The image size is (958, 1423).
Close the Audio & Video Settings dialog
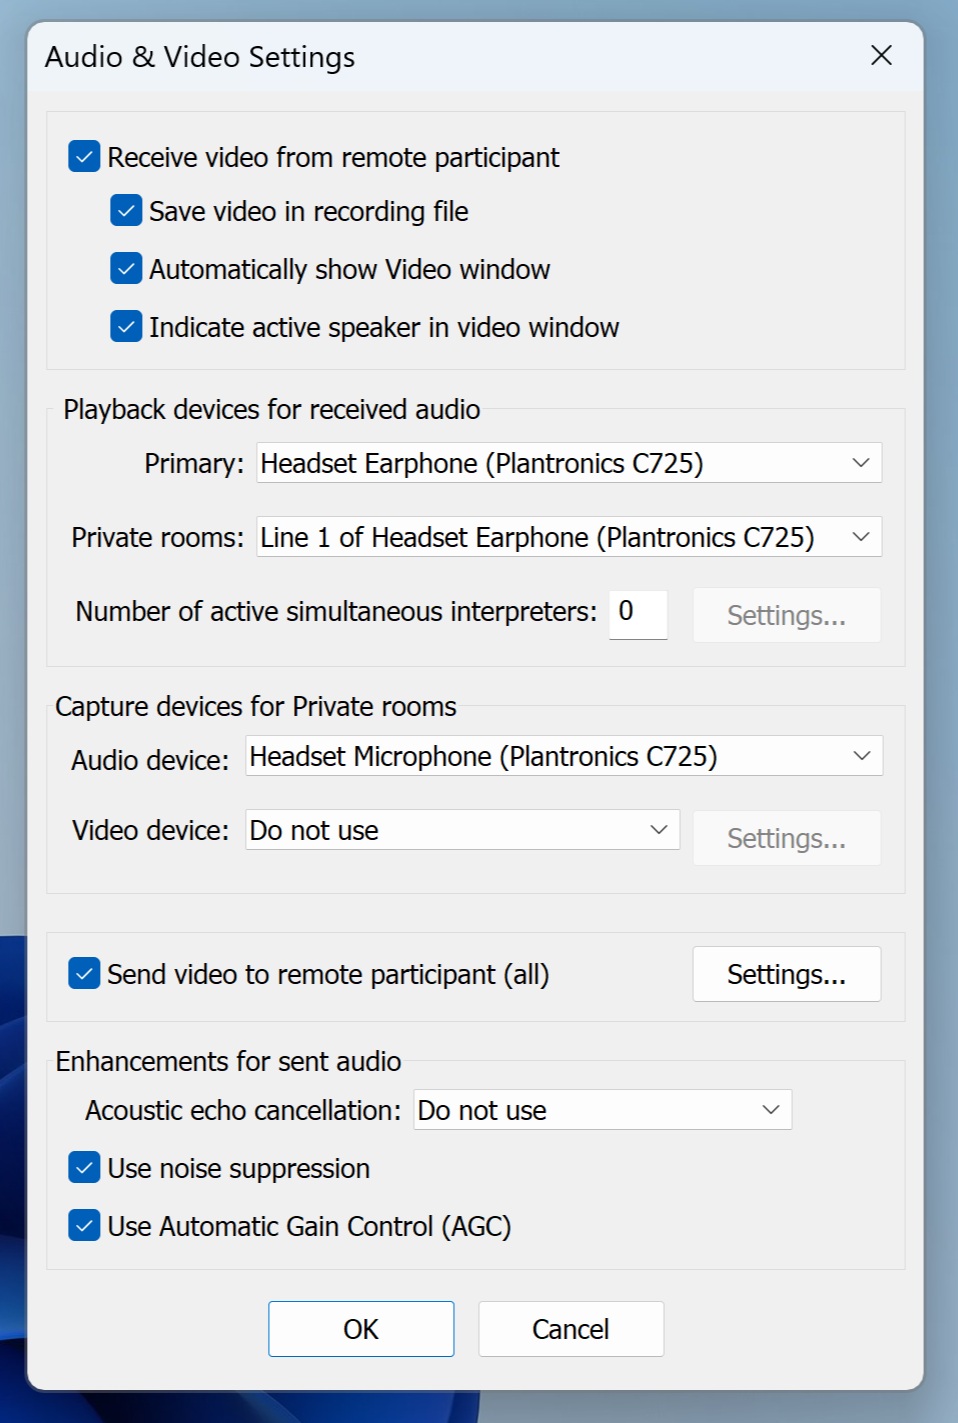coord(881,55)
